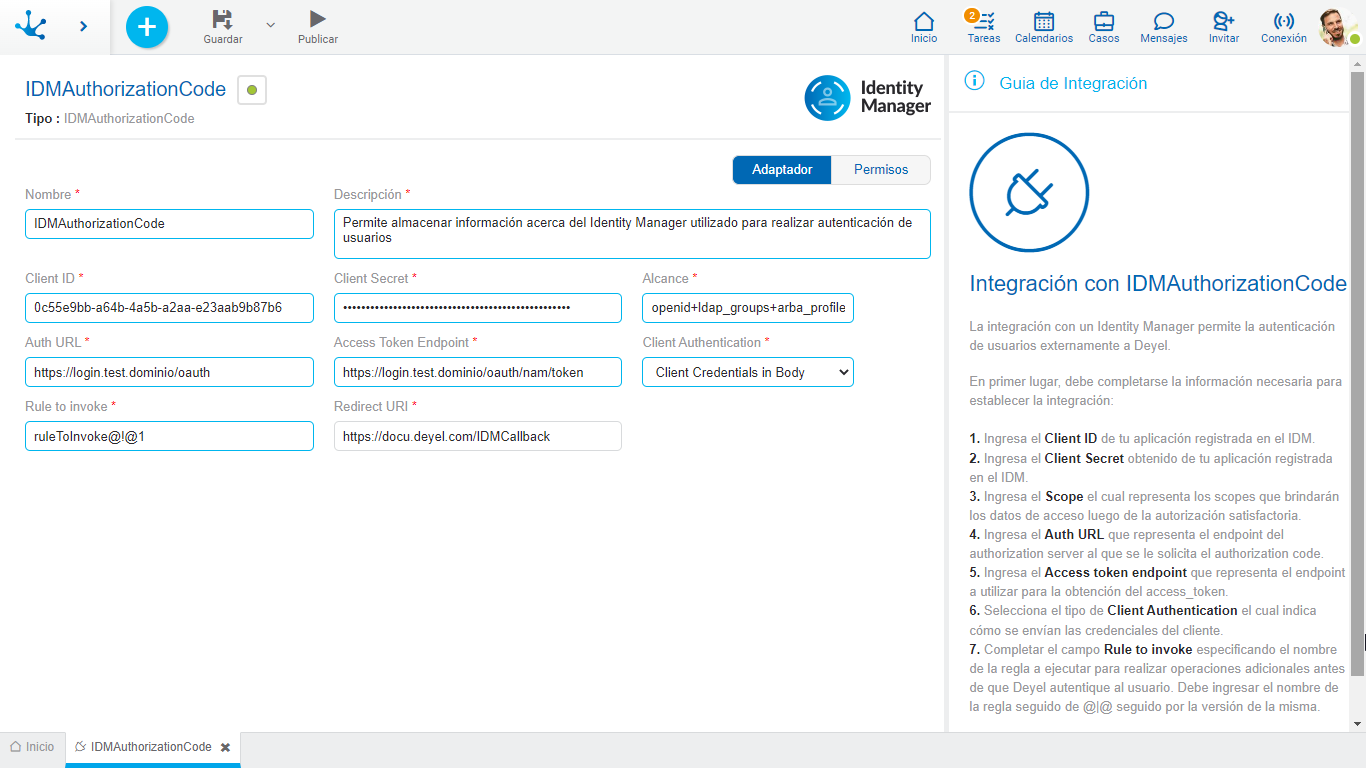Click the Identity Manager logo
Viewport: 1366px width, 768px height.
[x=867, y=97]
